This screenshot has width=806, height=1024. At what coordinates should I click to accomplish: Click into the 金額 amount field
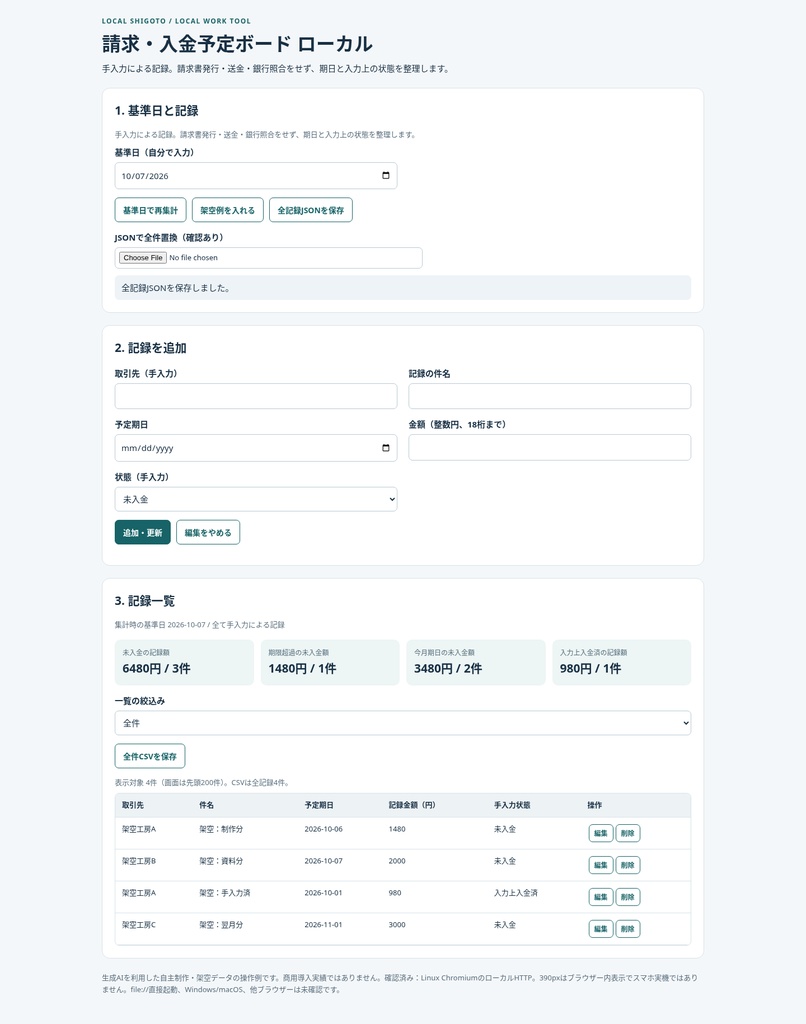tap(550, 447)
